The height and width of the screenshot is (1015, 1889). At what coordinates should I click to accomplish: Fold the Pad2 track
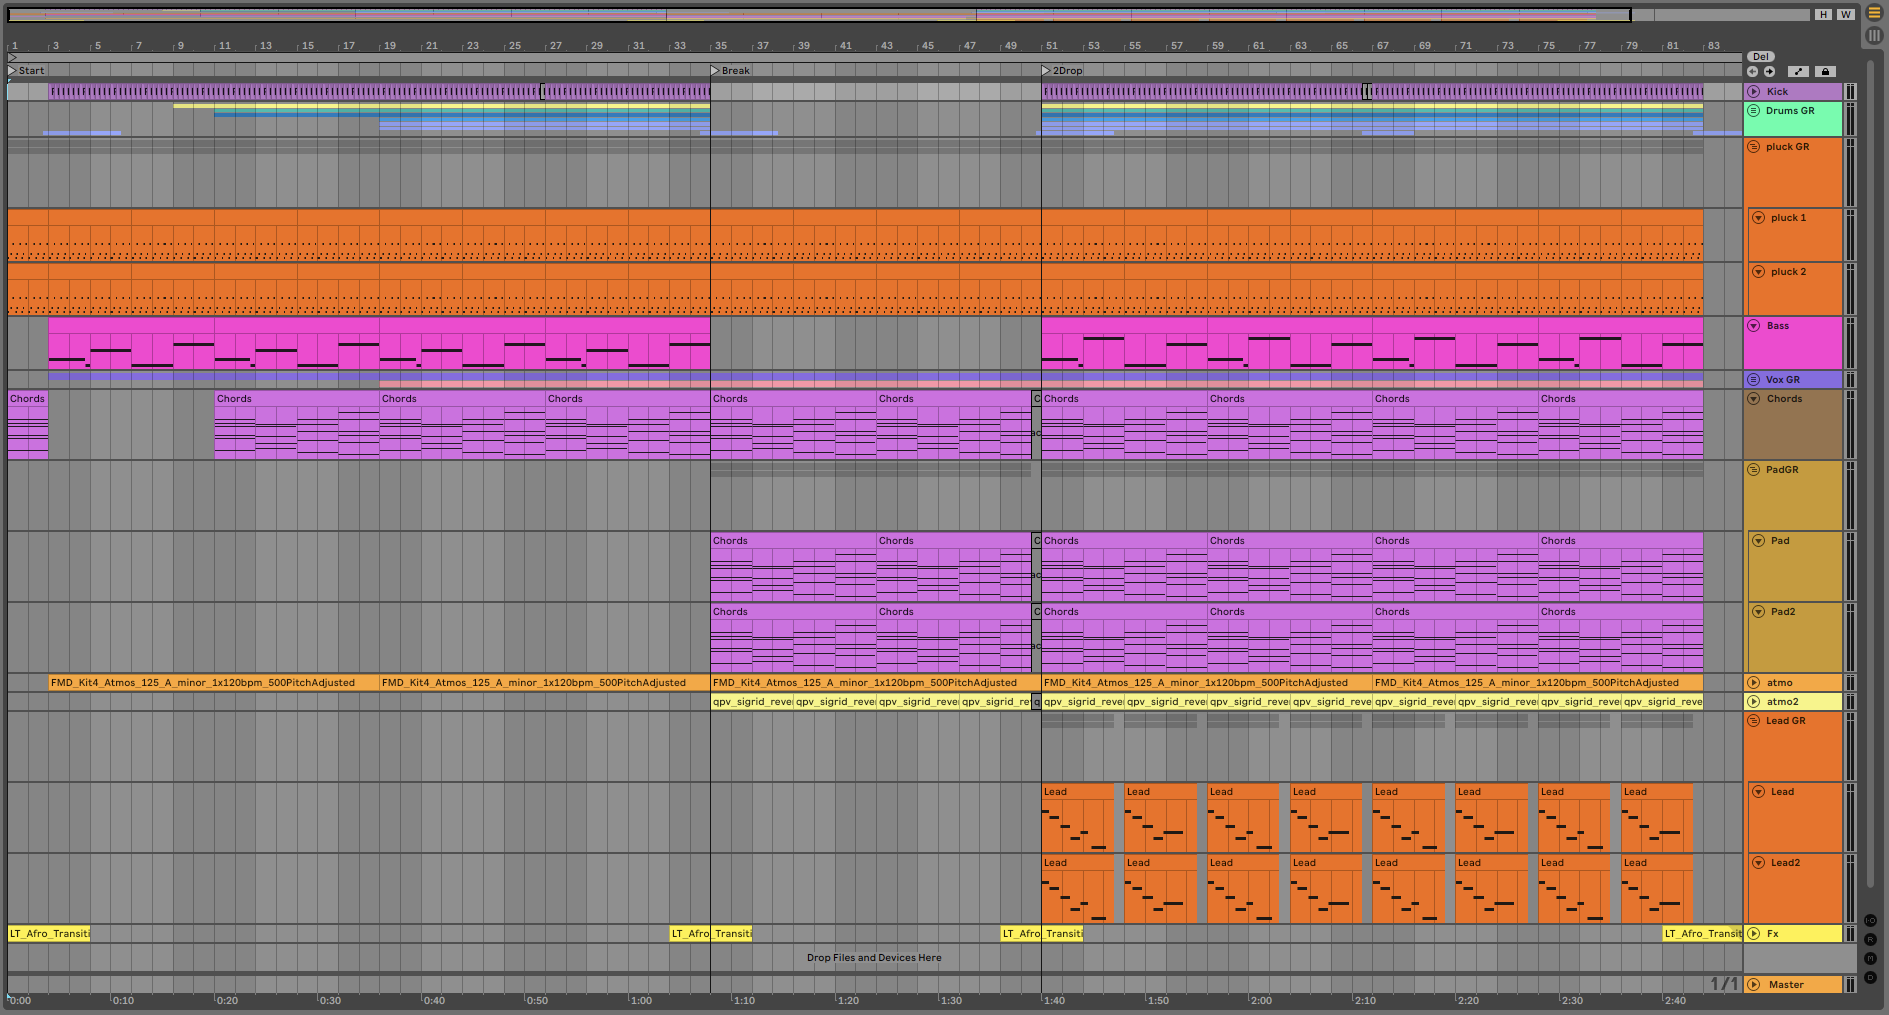[1759, 611]
